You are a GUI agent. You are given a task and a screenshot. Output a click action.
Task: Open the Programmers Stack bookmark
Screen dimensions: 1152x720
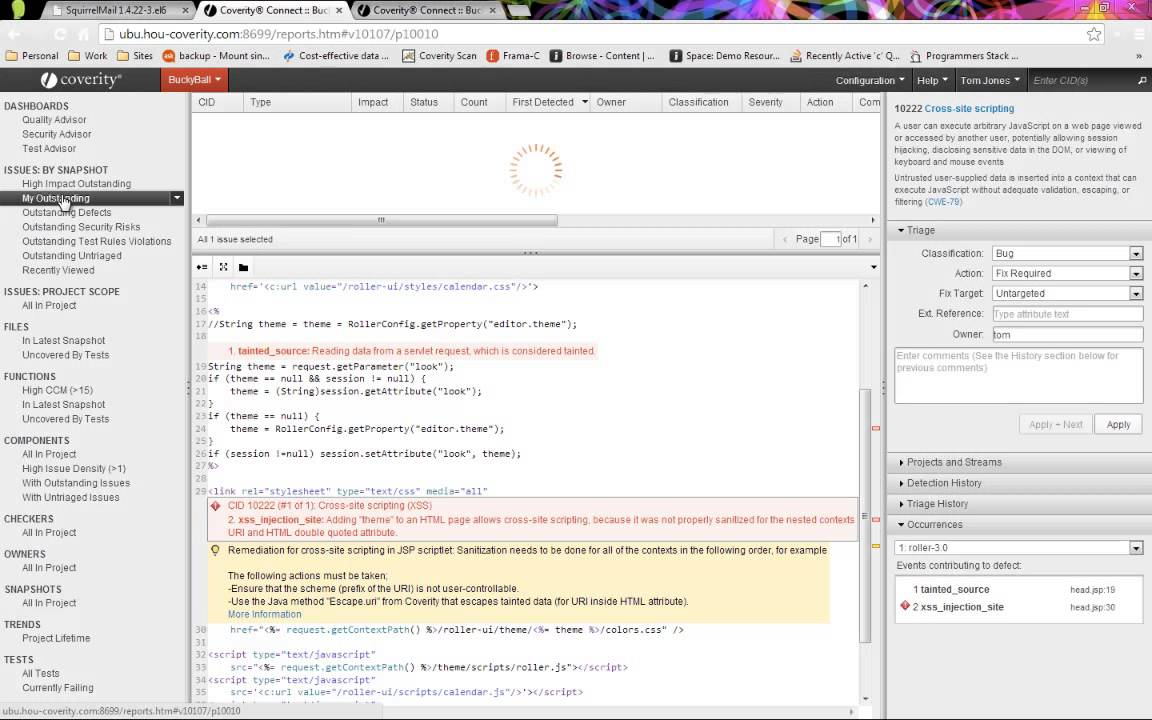[964, 56]
